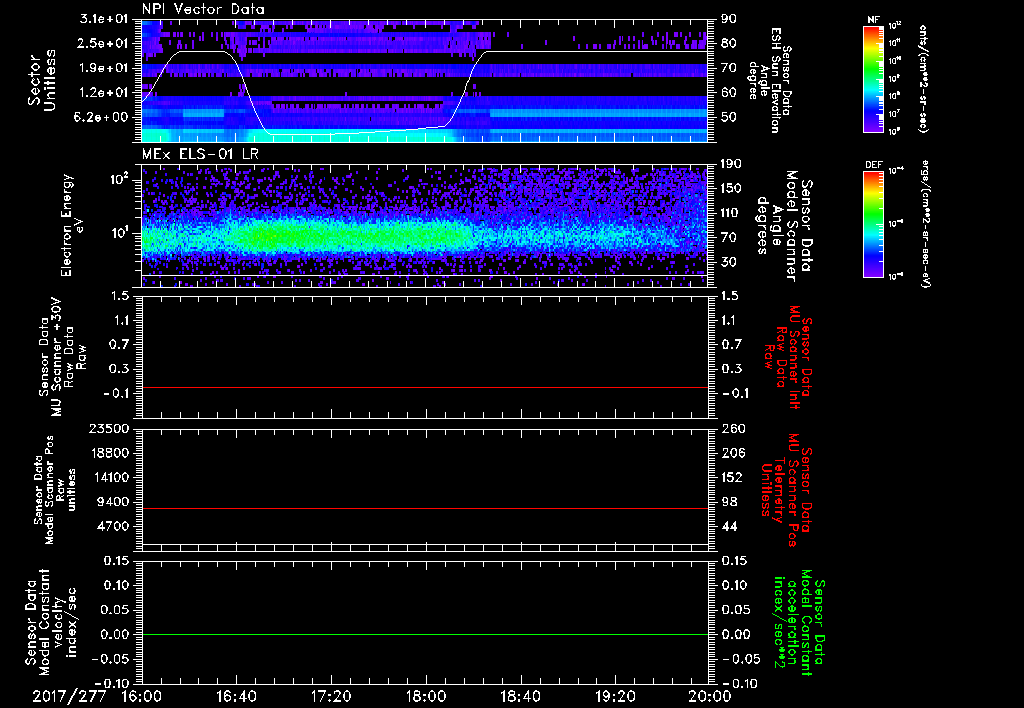Click the red line in MU Scanner panel
Viewport: 1024px width, 708px height.
(424, 387)
